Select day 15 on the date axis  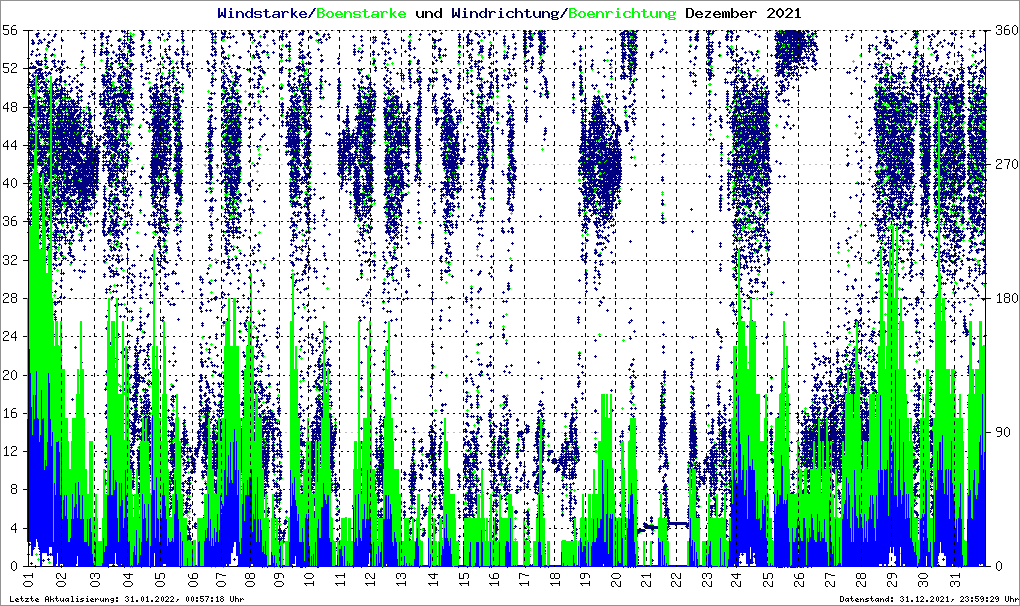click(x=463, y=578)
